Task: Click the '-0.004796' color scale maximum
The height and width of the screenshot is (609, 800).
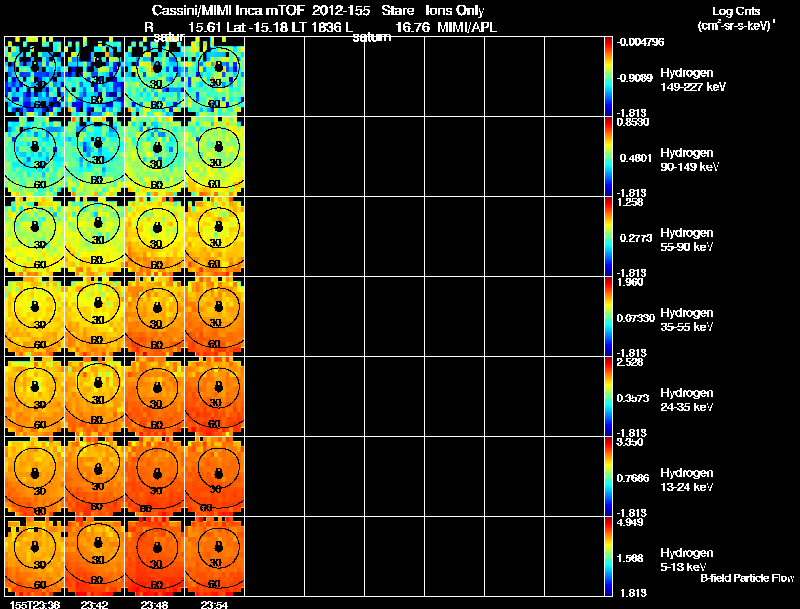Action: 641,42
